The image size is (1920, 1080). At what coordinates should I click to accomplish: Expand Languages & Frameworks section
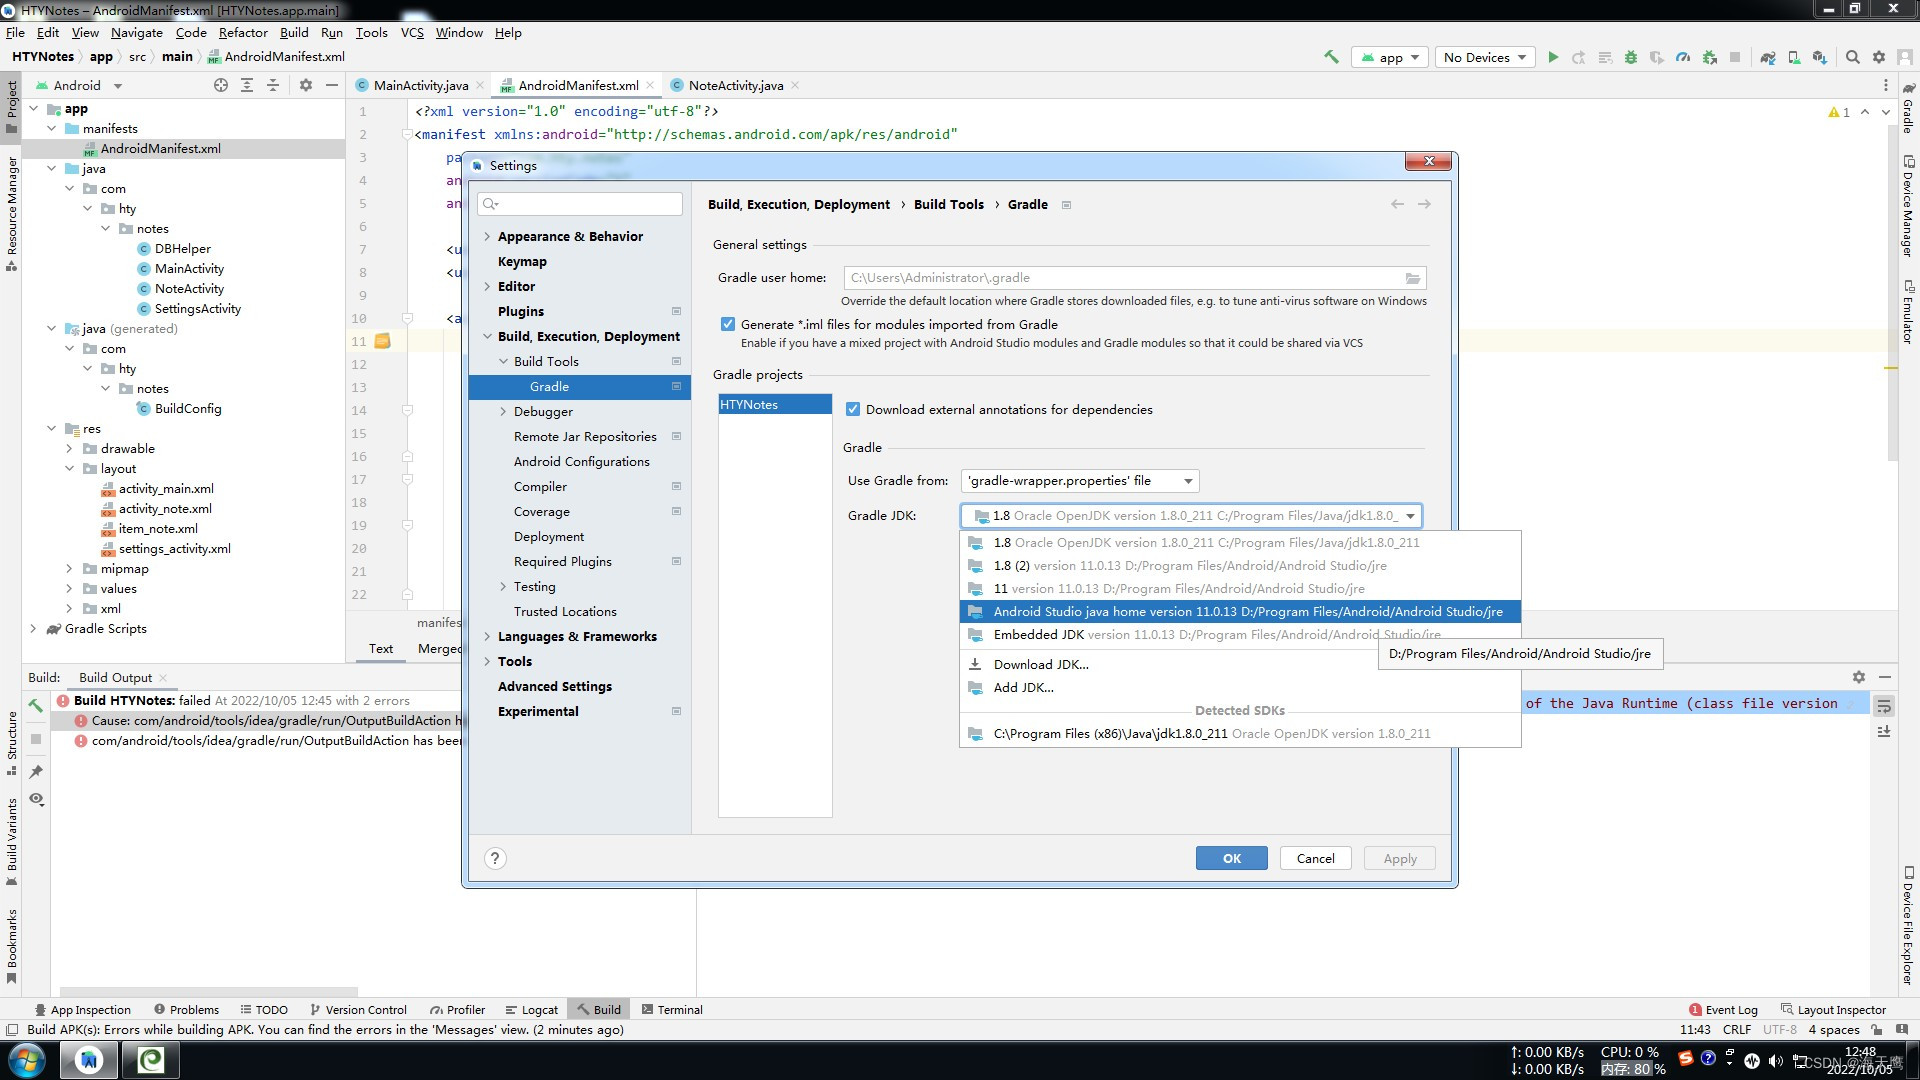coord(487,637)
